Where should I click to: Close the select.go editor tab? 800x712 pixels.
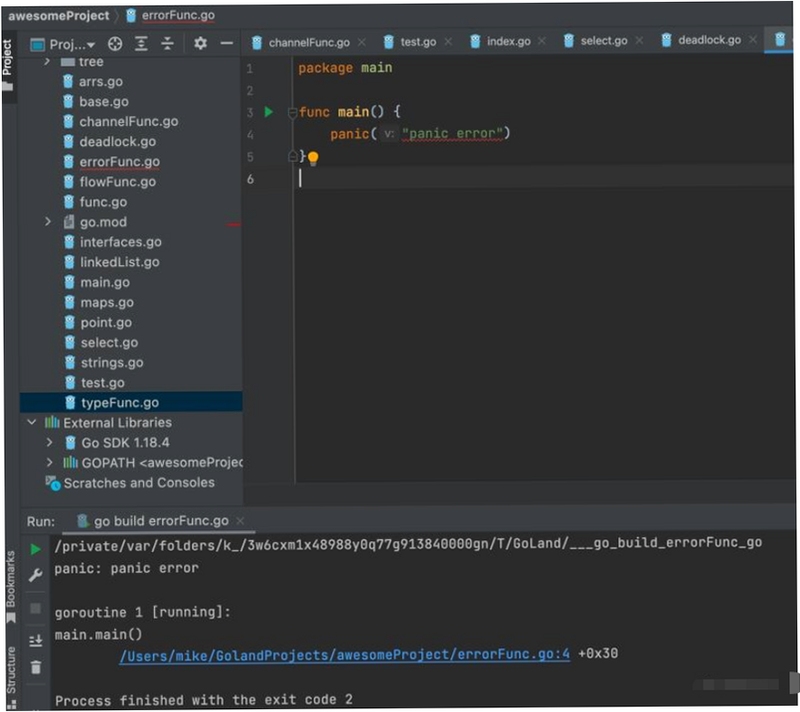[x=639, y=40]
